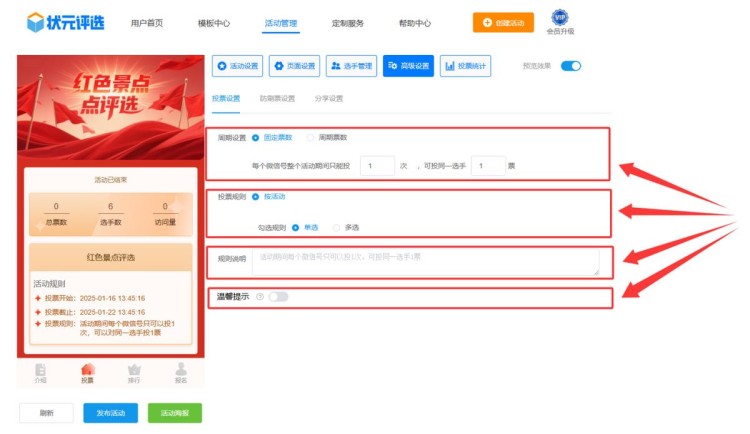Click the 报名 person icon in preview

point(181,370)
